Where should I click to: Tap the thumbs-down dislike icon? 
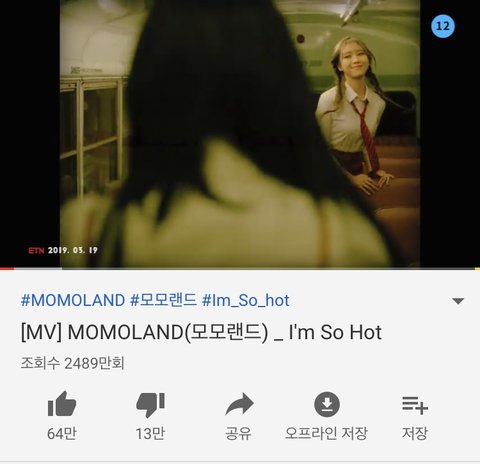point(151,405)
